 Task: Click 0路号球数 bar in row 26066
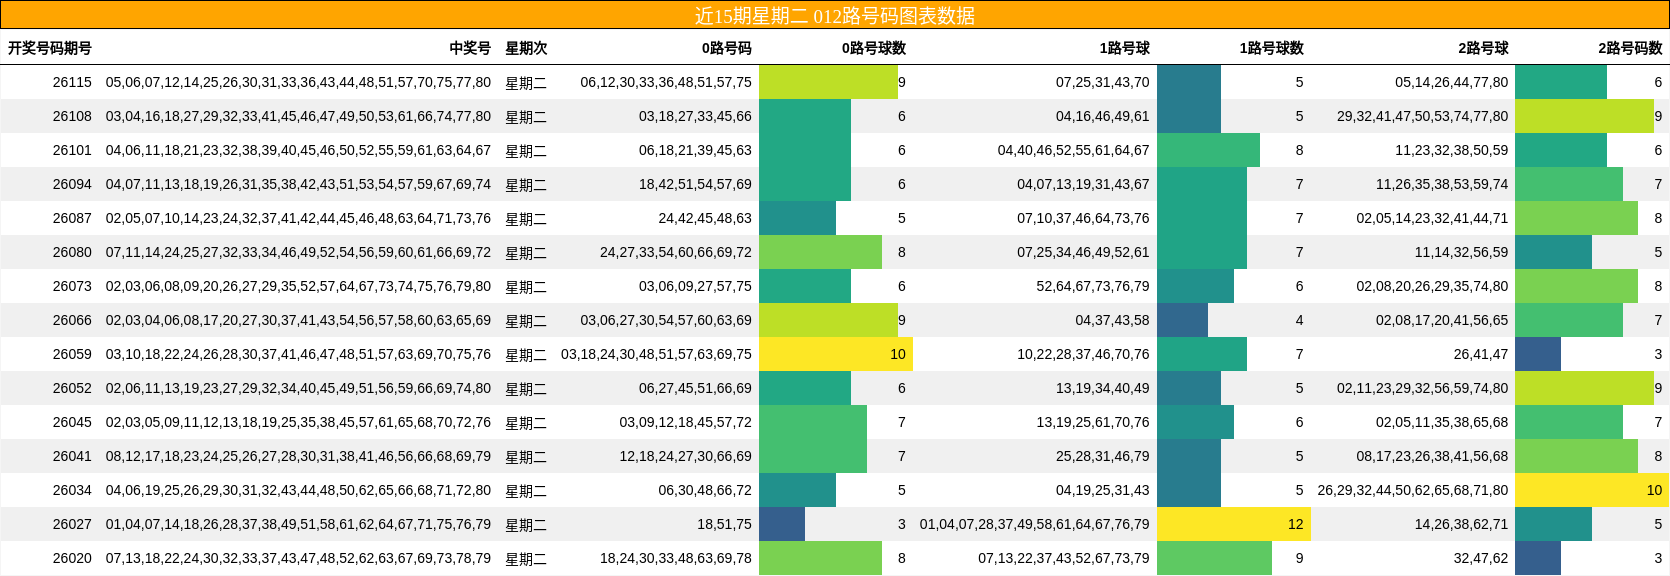(x=828, y=320)
